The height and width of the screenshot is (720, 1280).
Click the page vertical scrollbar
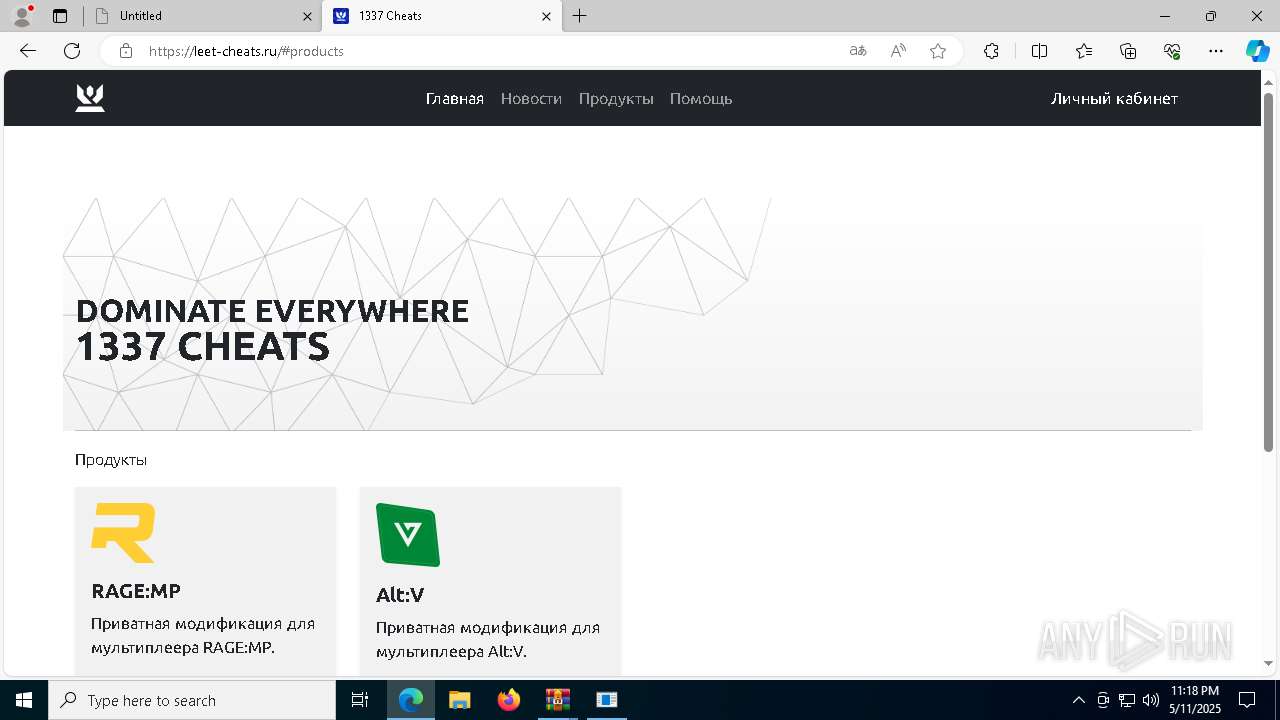tap(1268, 272)
